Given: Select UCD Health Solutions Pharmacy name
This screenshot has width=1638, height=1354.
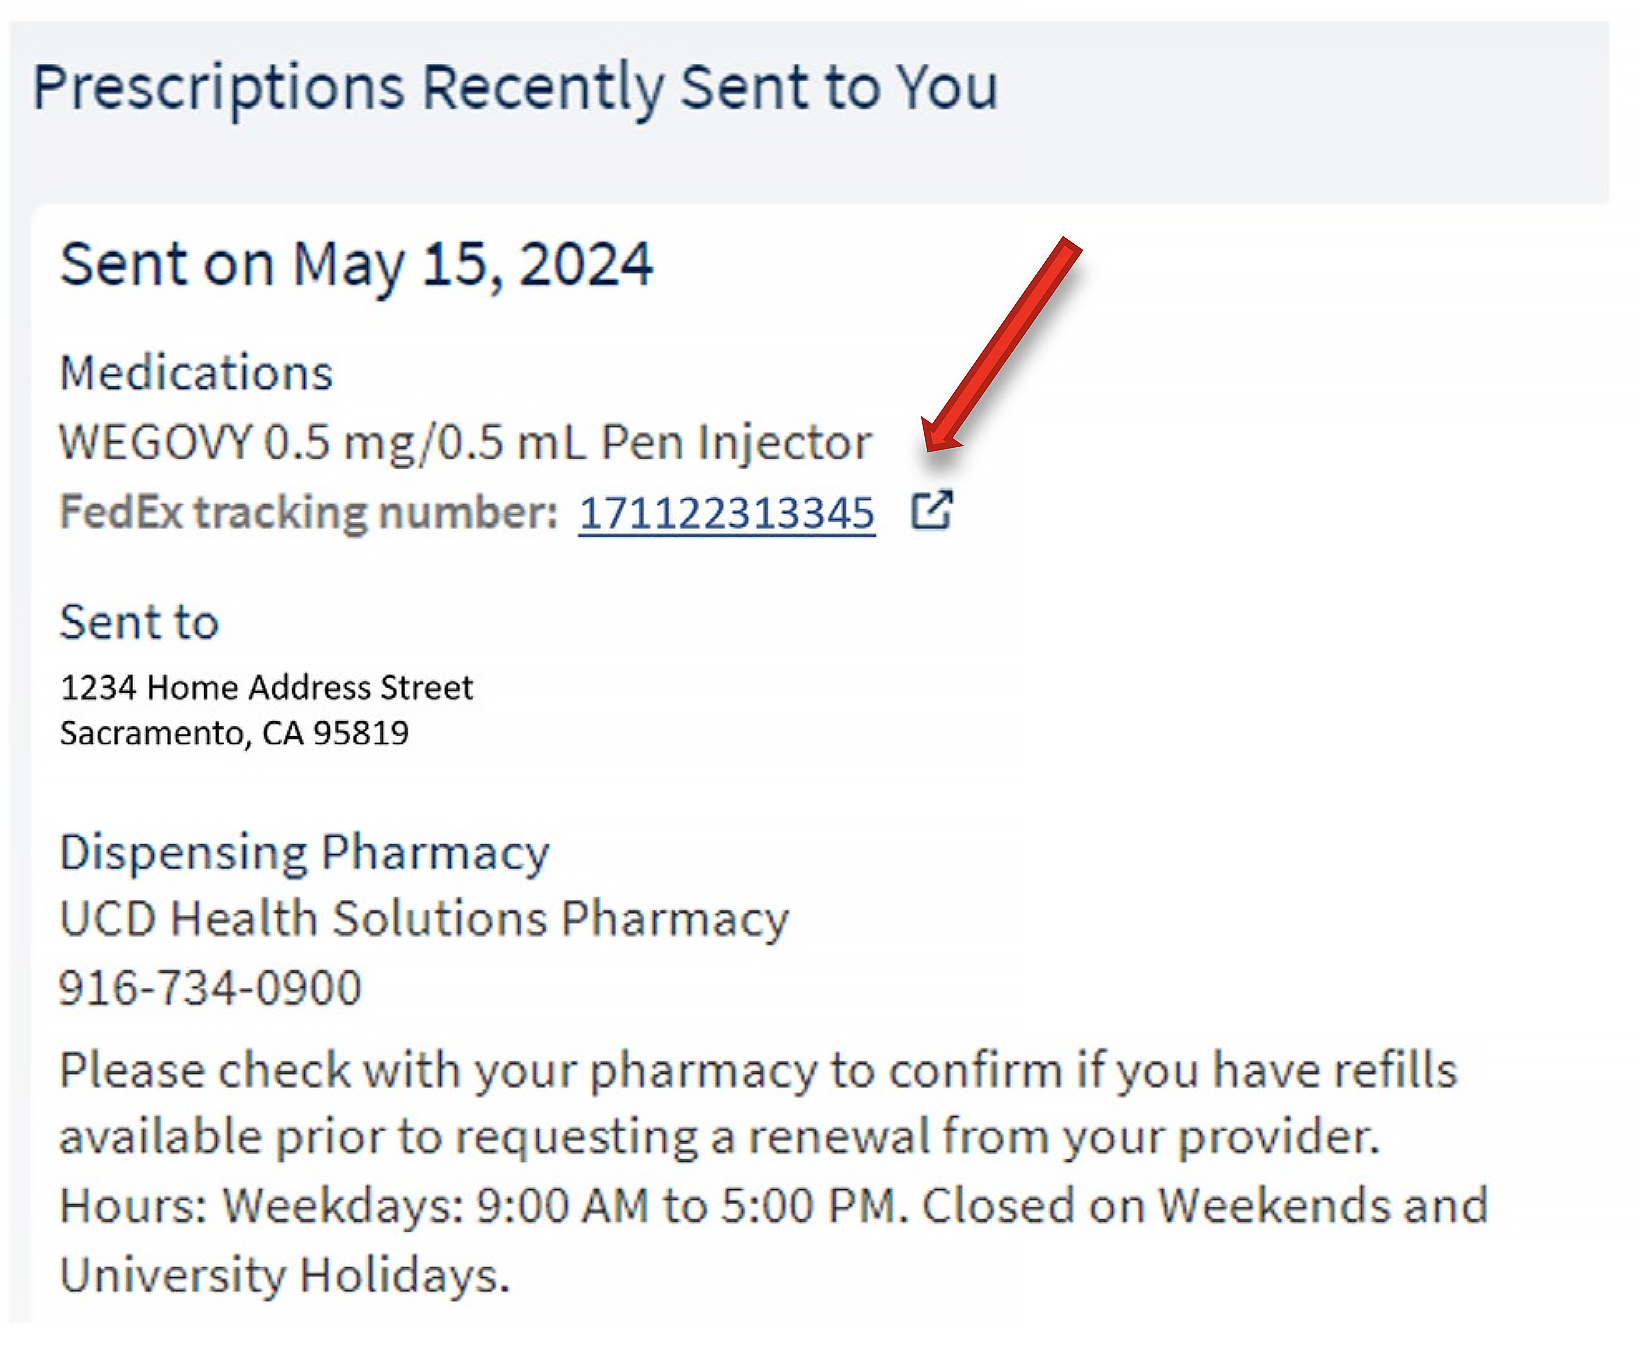Looking at the screenshot, I should [x=424, y=917].
